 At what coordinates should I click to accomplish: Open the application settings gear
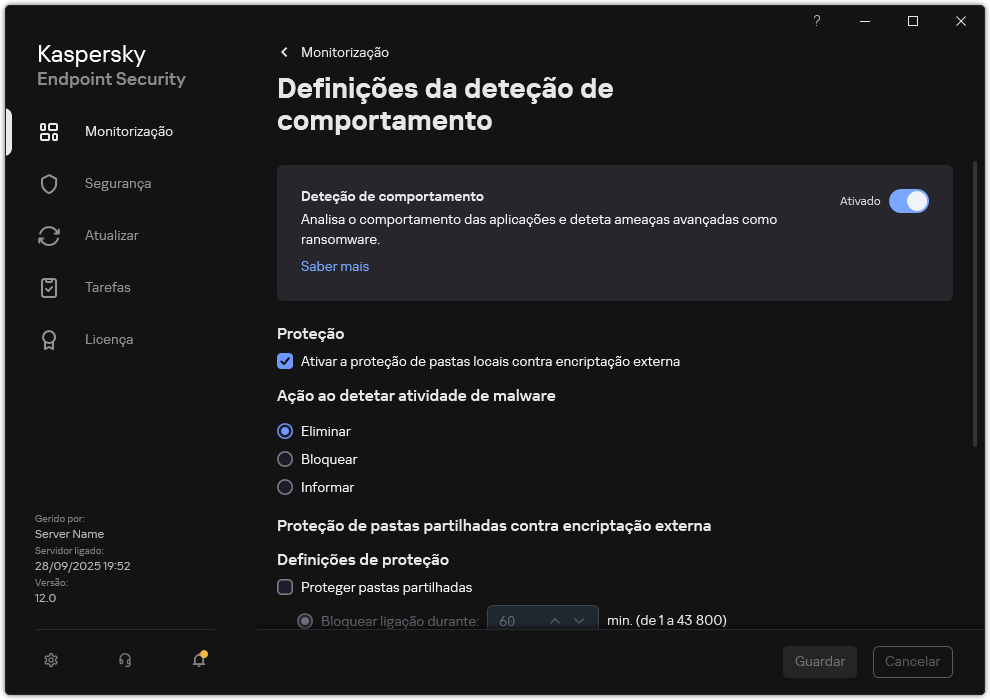50,660
